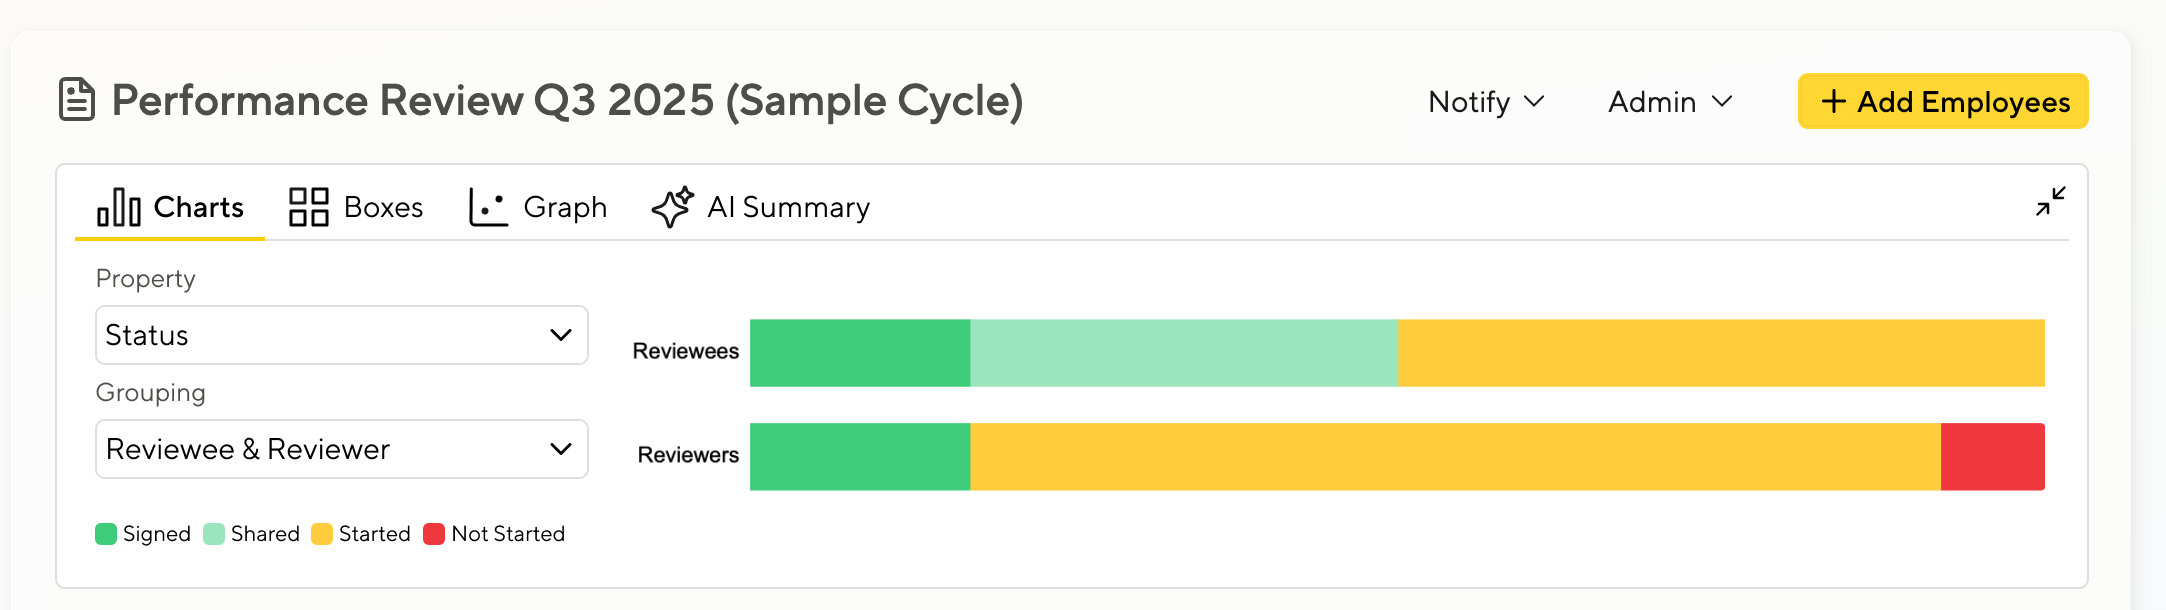Click the Started legend color swatch

322,534
